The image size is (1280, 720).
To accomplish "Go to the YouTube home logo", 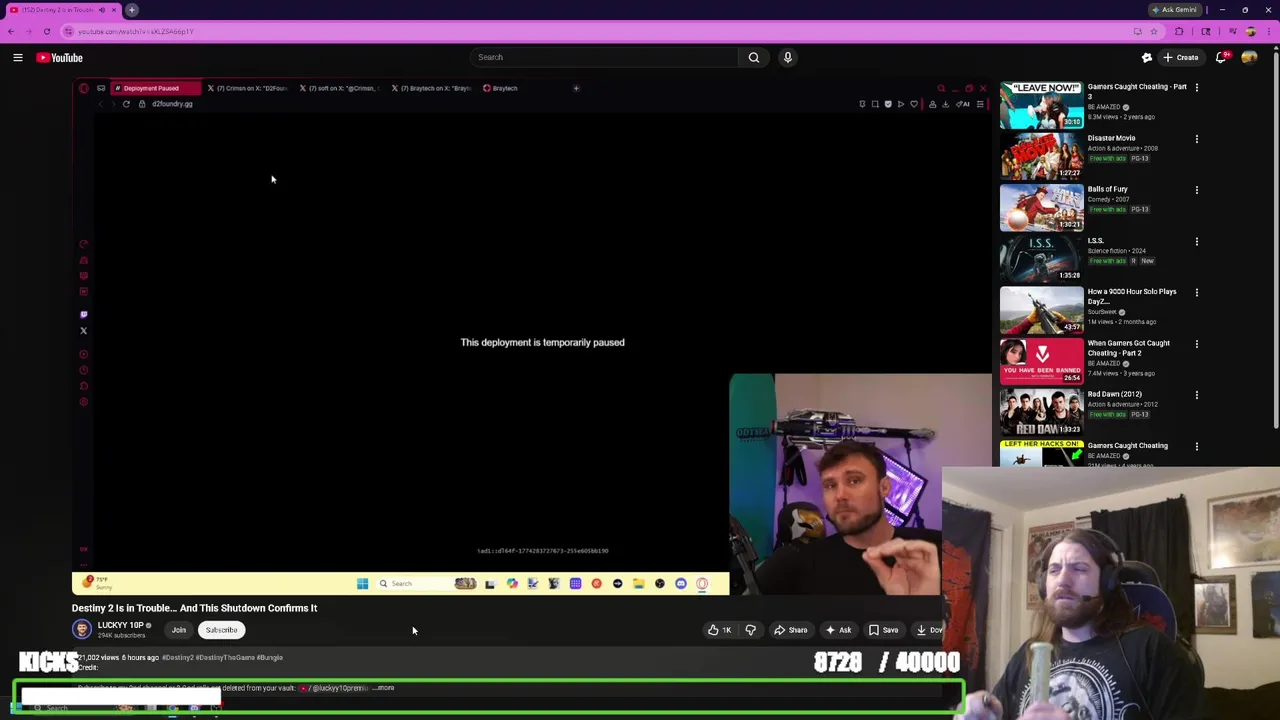I will [x=60, y=58].
